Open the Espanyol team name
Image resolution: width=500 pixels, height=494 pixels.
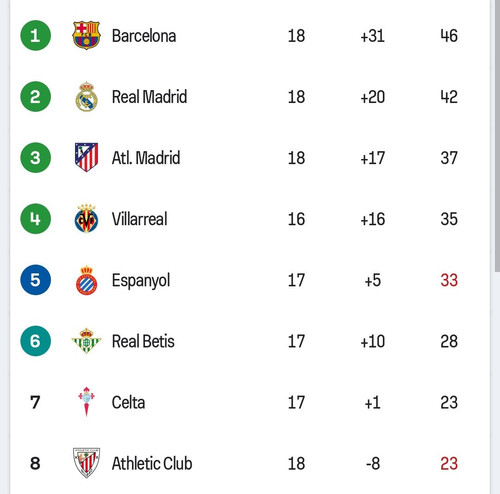coord(141,281)
